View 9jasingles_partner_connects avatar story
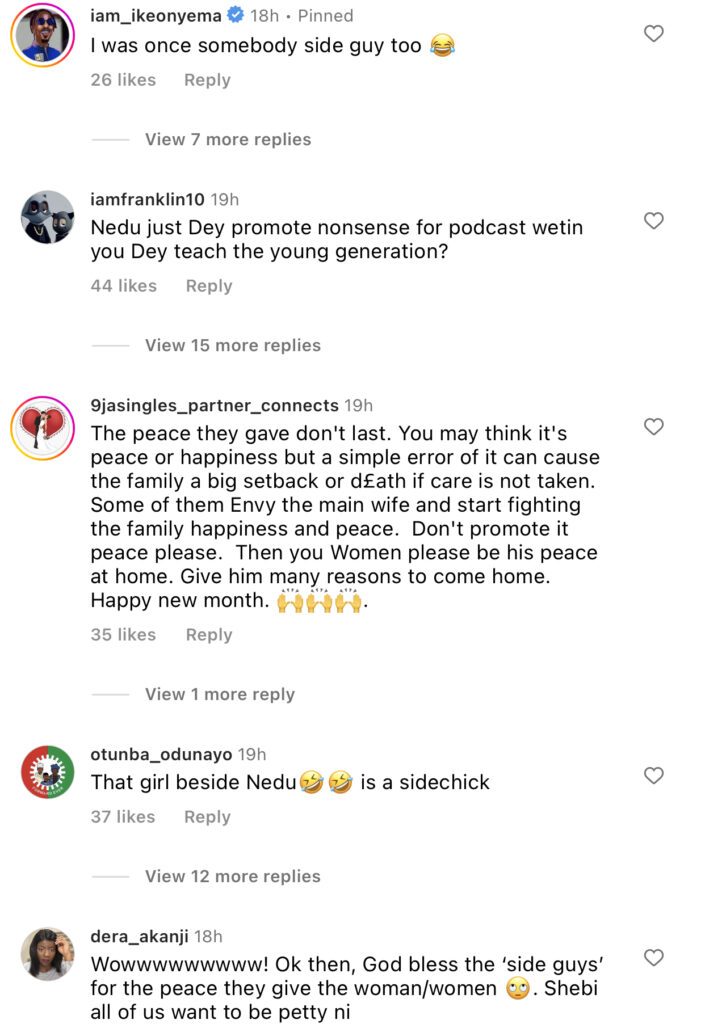 coord(42,428)
